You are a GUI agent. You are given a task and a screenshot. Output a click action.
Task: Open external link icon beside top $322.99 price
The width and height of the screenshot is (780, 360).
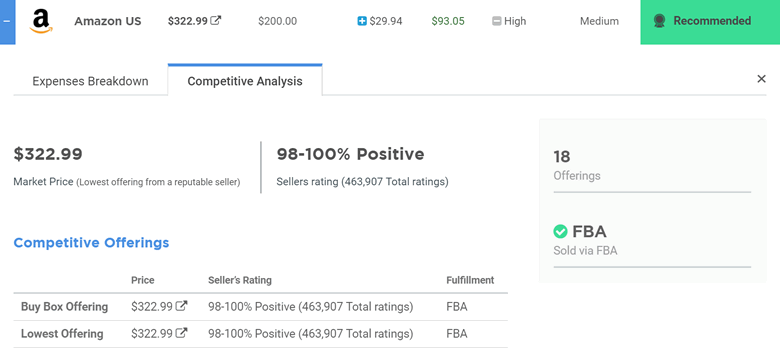pyautogui.click(x=215, y=20)
